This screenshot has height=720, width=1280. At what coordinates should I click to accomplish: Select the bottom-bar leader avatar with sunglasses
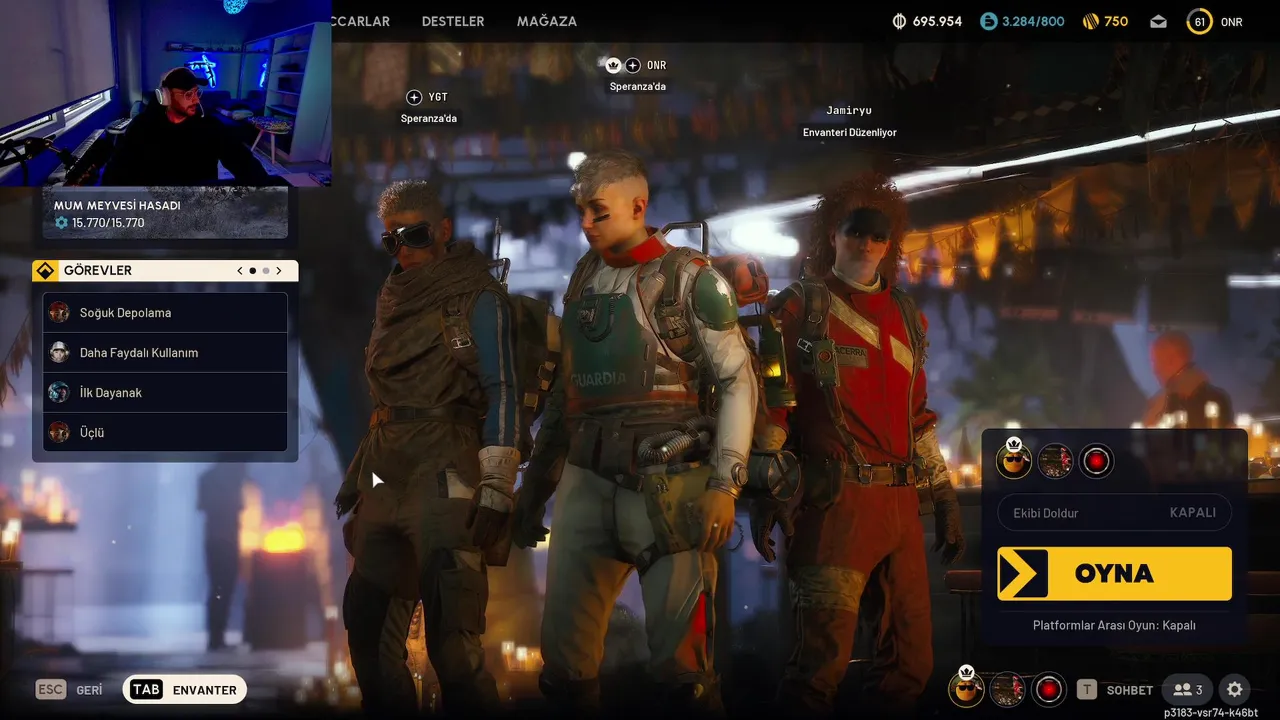coord(966,689)
